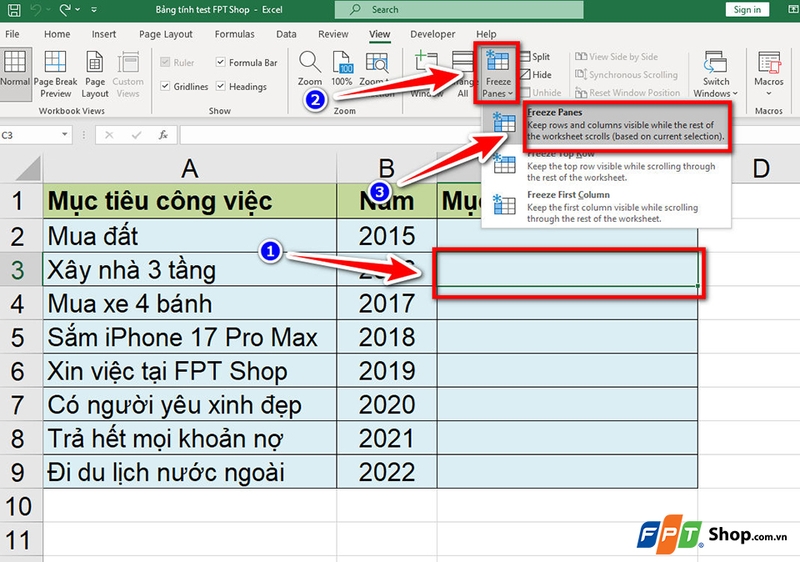The width and height of the screenshot is (800, 562).
Task: Click cell 'Đi du lịch nước ngoài'
Action: point(190,472)
